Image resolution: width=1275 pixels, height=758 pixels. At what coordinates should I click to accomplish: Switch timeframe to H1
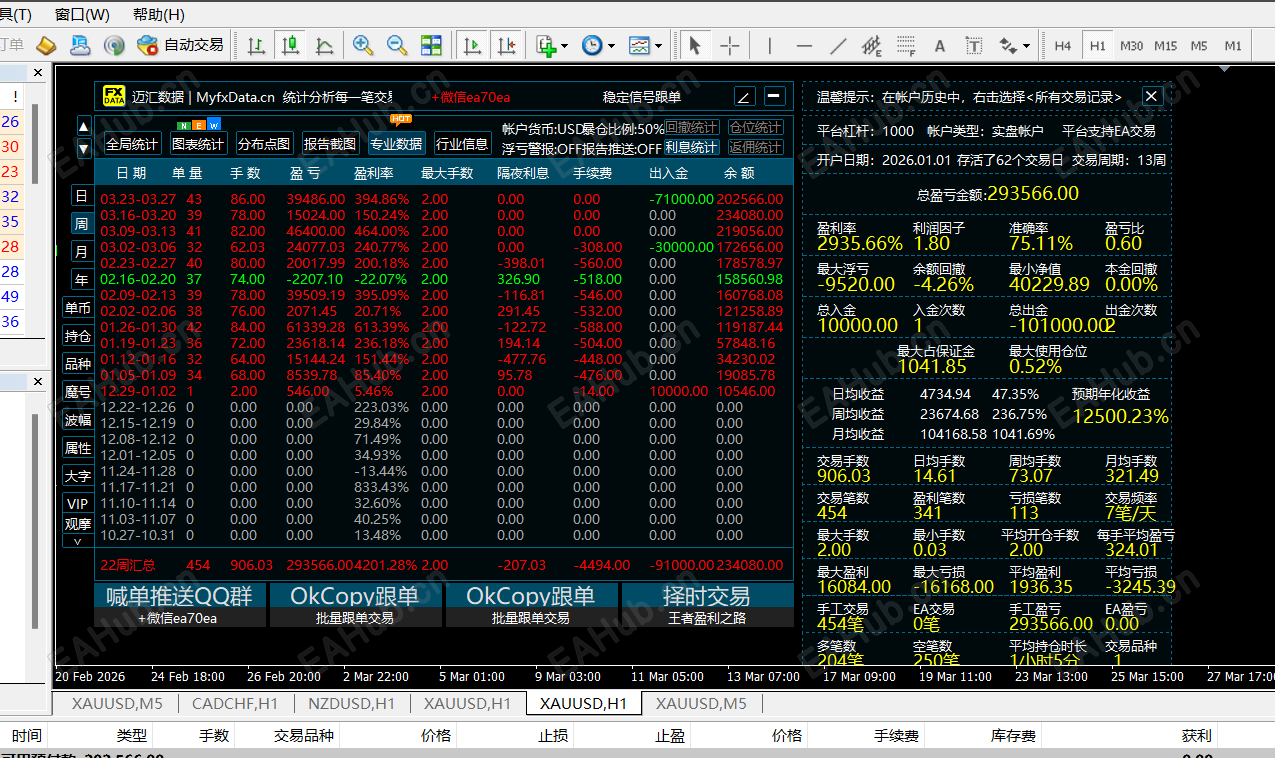coord(1098,45)
